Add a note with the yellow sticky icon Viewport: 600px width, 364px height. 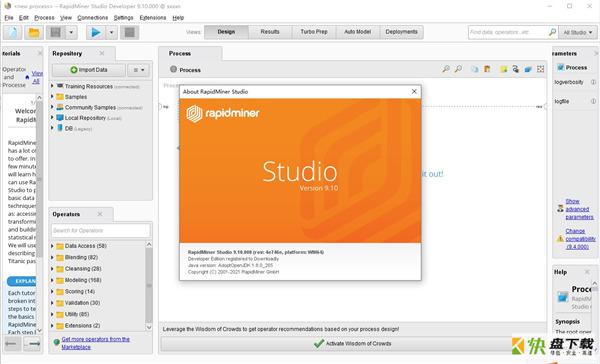tap(503, 69)
